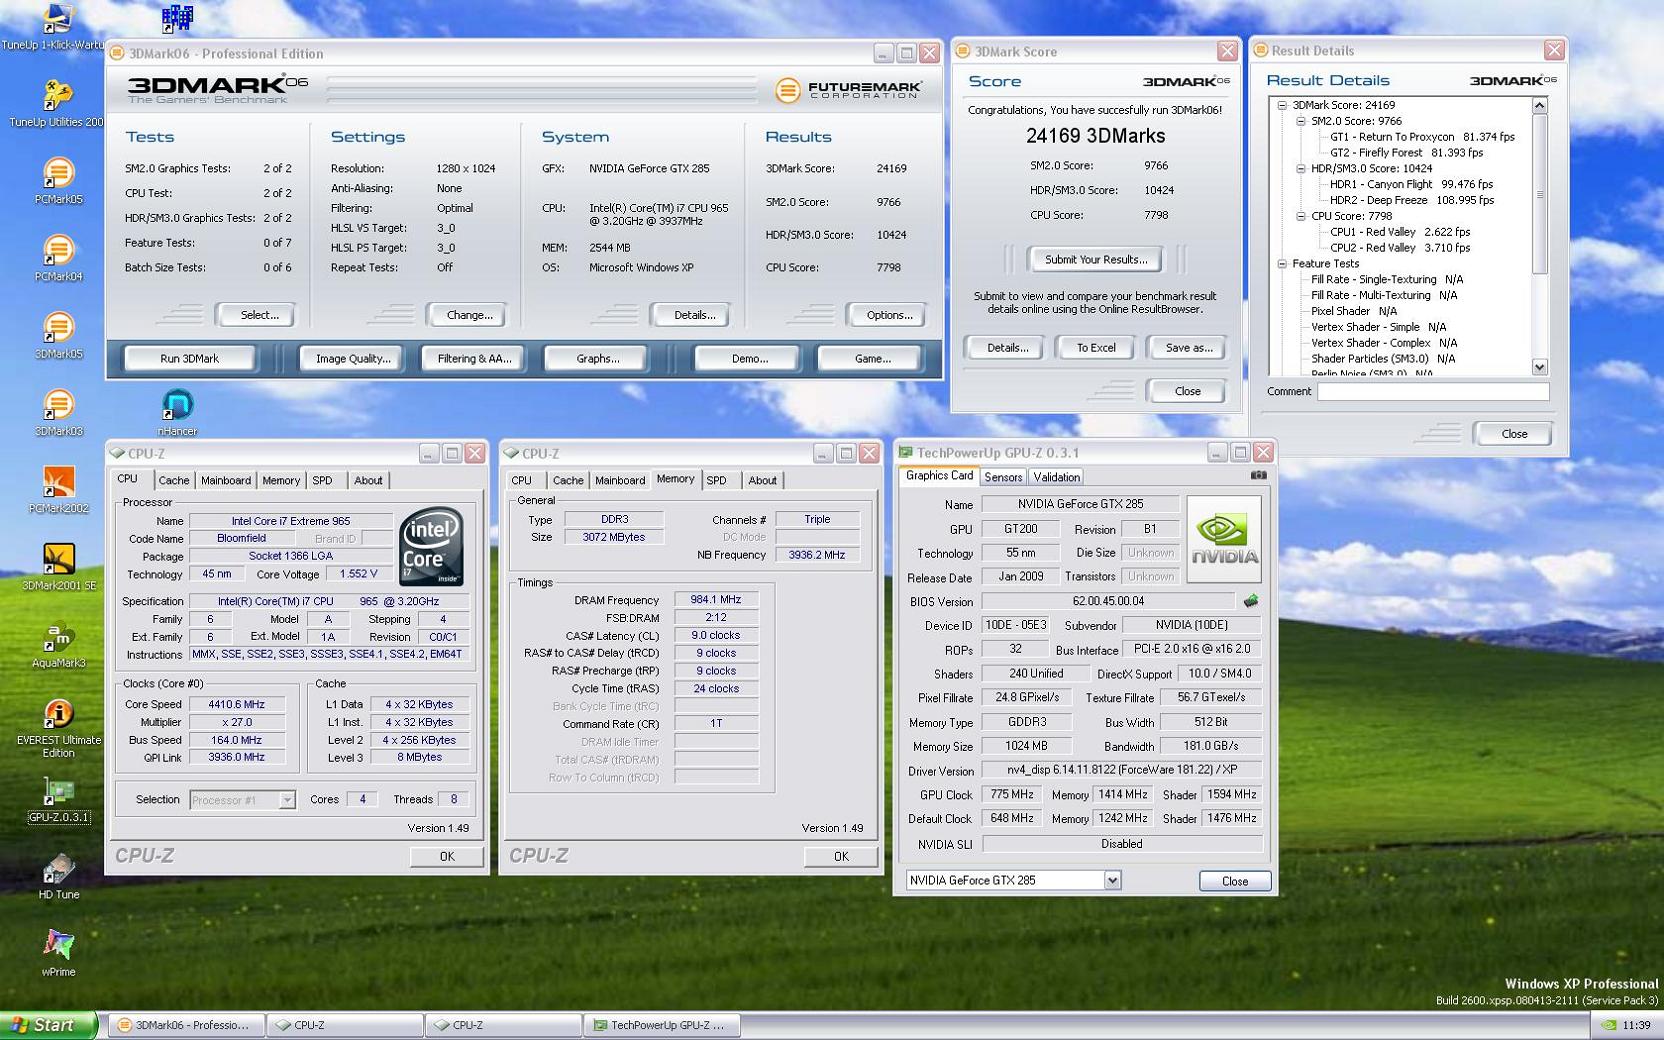Click Select button under Tests

point(259,315)
